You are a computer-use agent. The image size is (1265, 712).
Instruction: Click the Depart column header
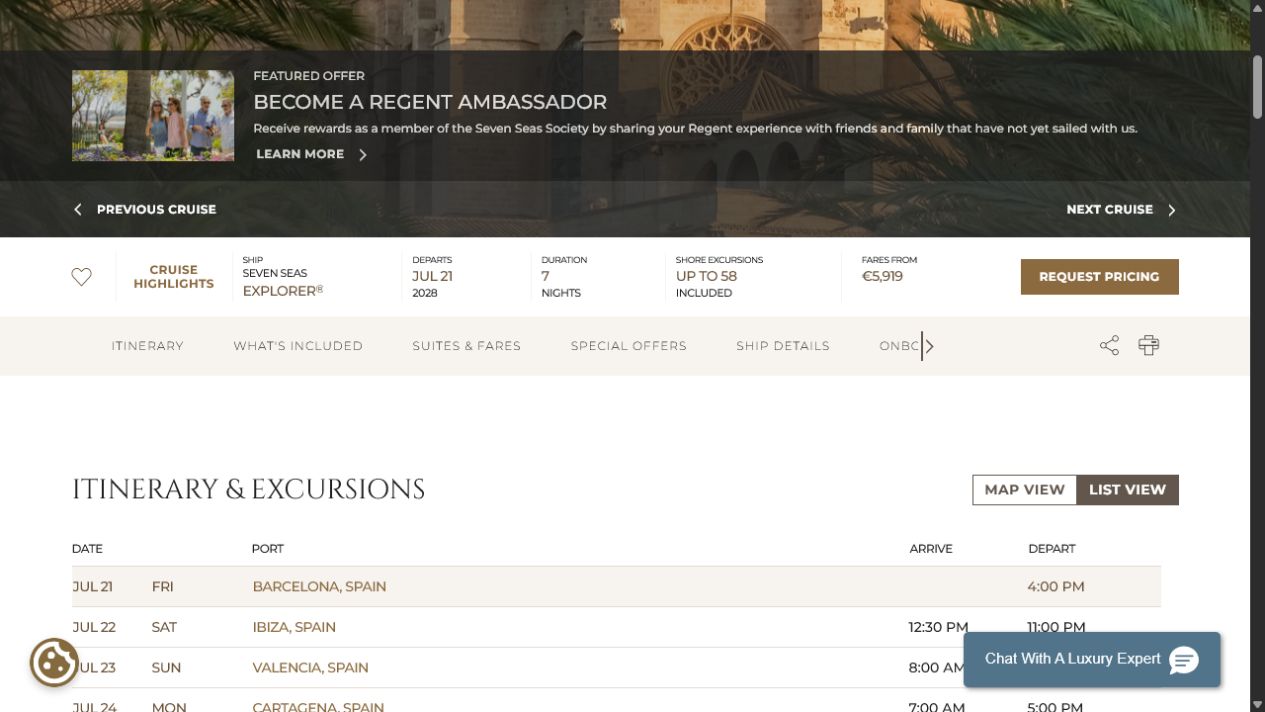[1052, 549]
